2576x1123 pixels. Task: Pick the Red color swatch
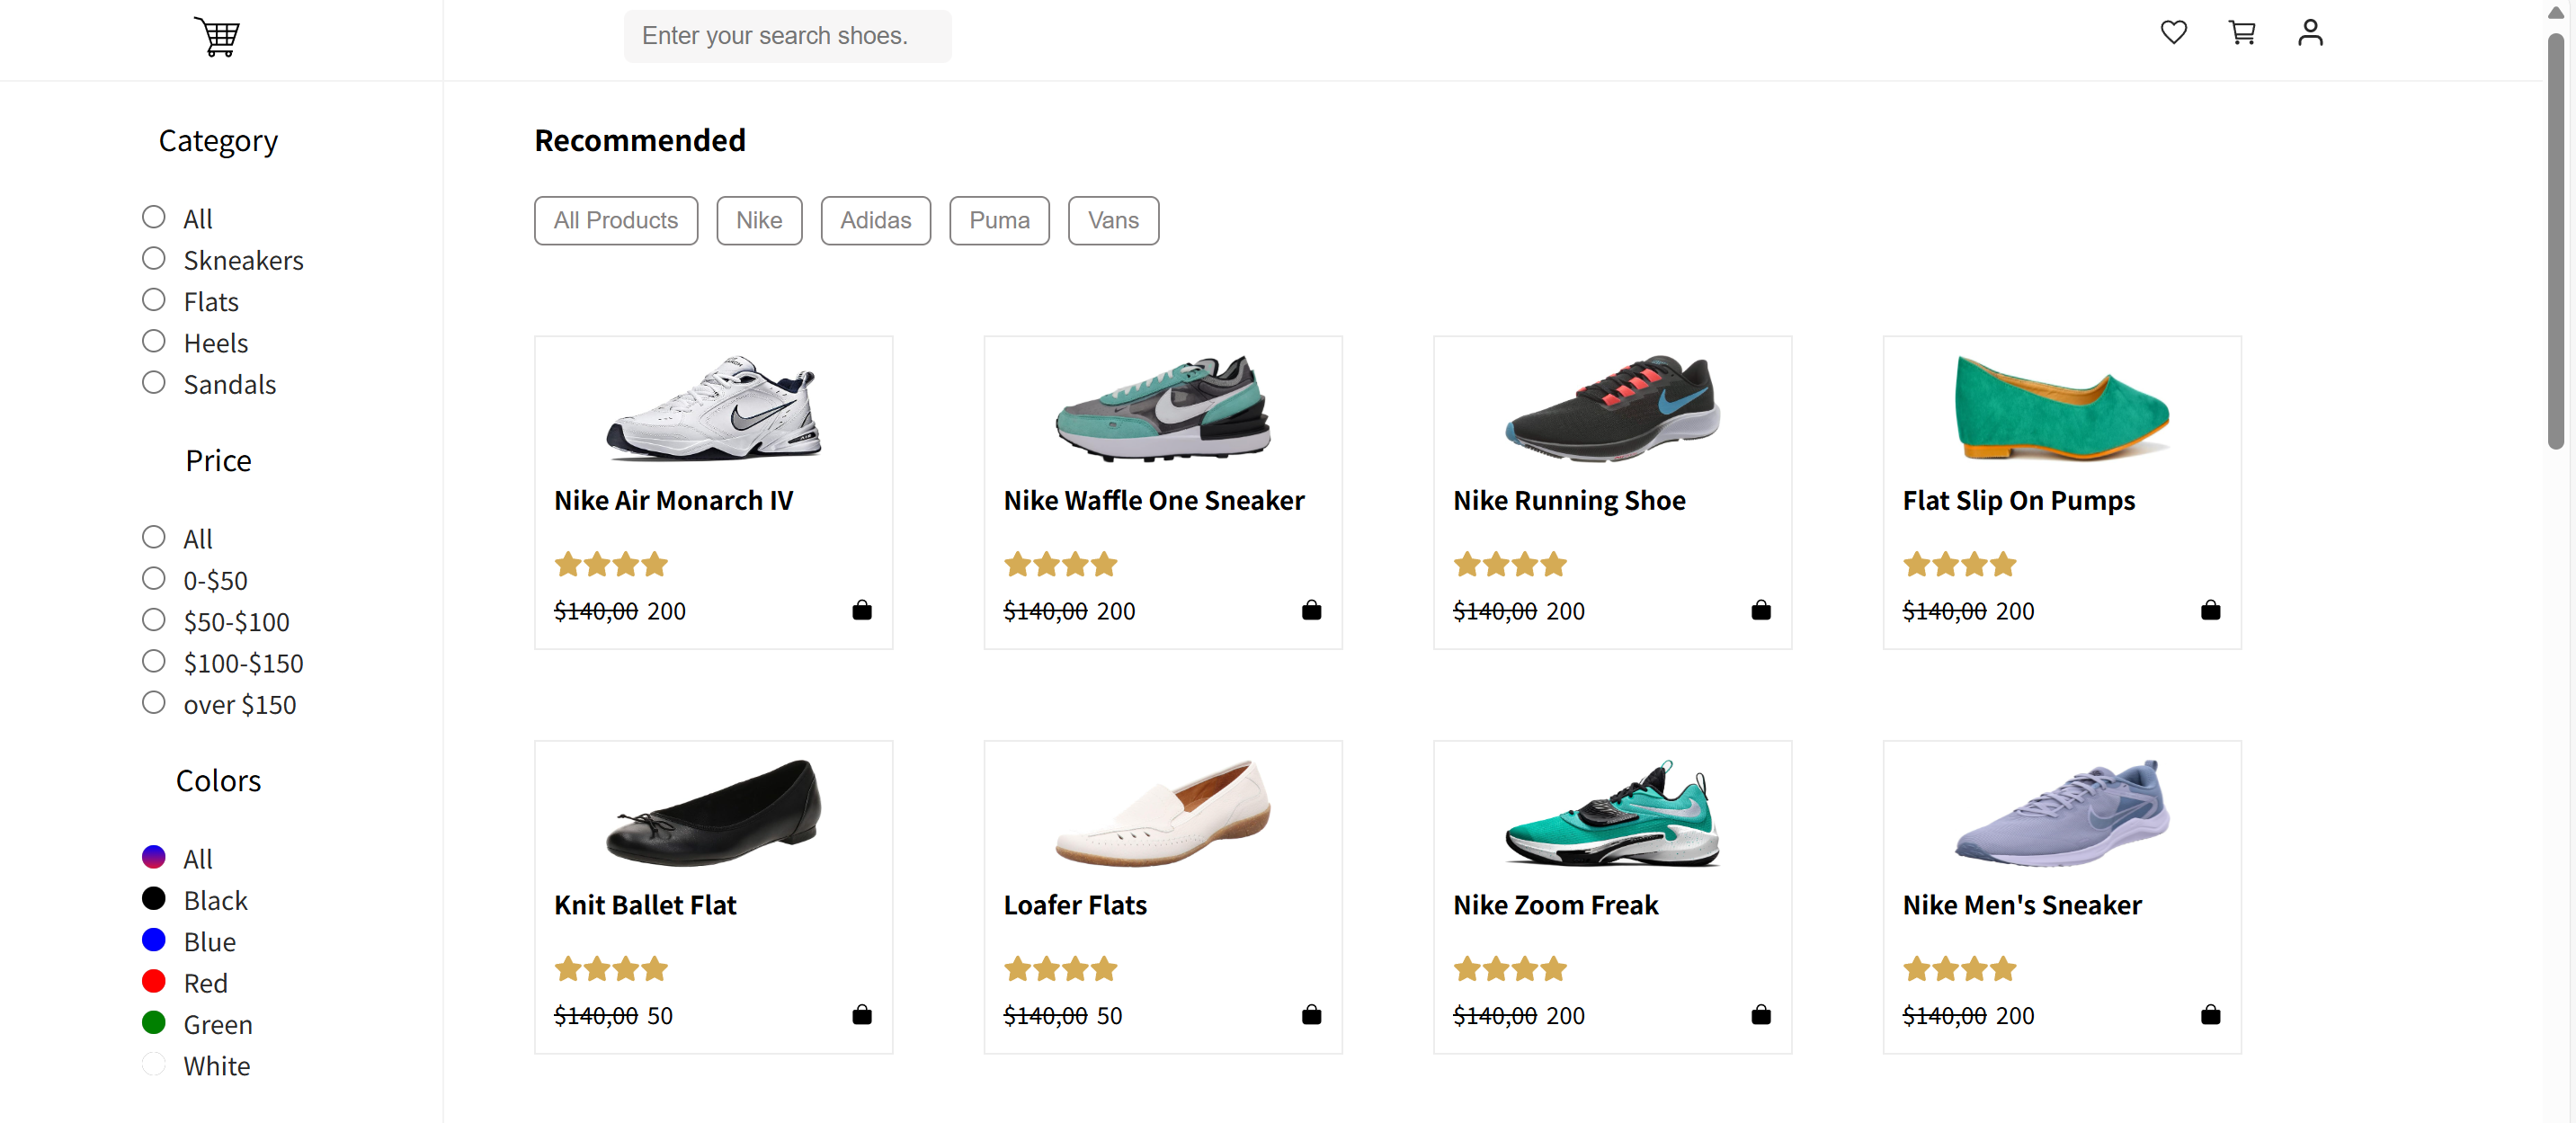(153, 982)
